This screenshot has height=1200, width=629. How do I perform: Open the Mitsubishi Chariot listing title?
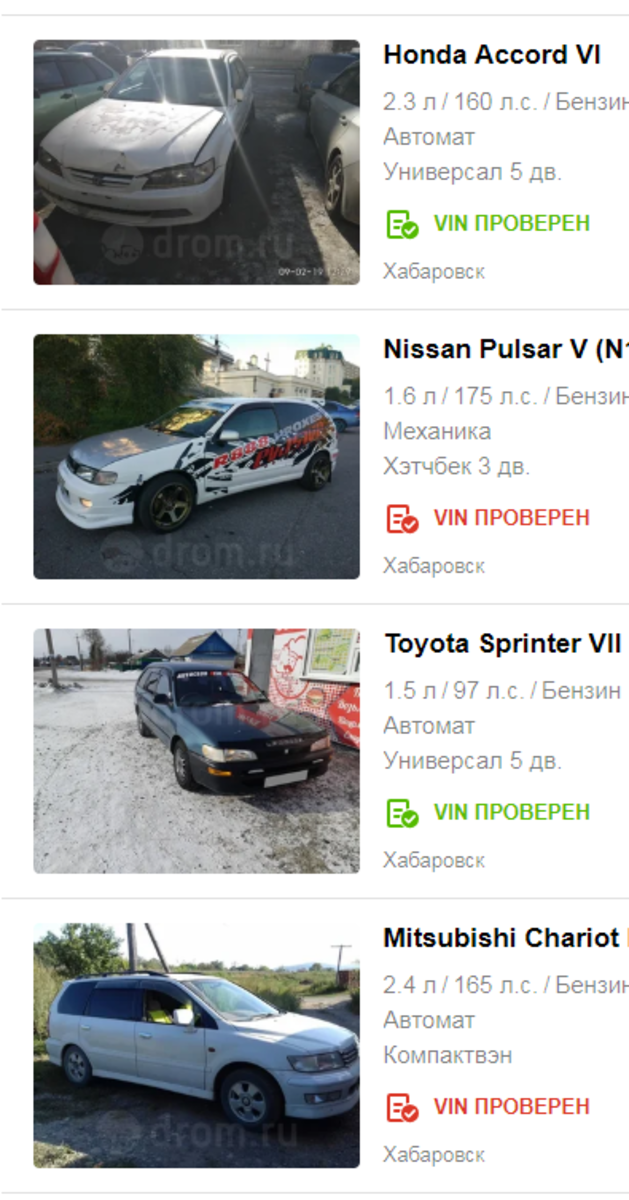506,938
